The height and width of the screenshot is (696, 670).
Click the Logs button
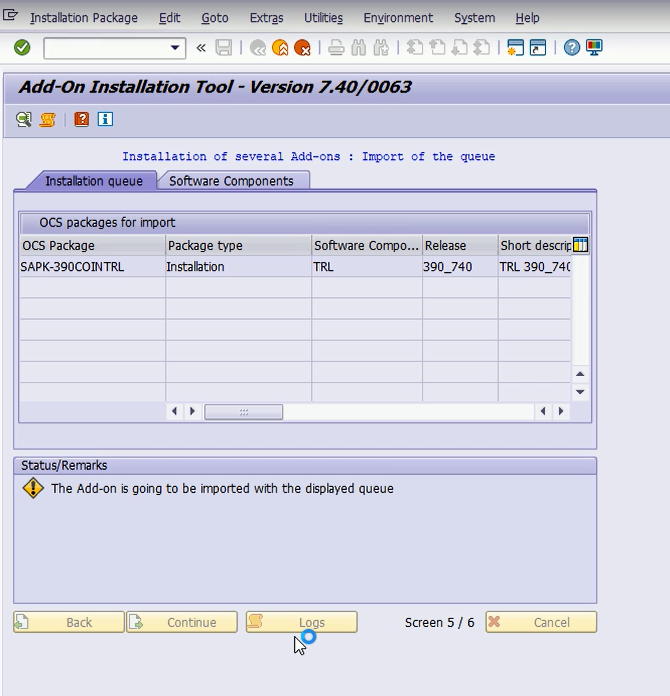(x=301, y=622)
